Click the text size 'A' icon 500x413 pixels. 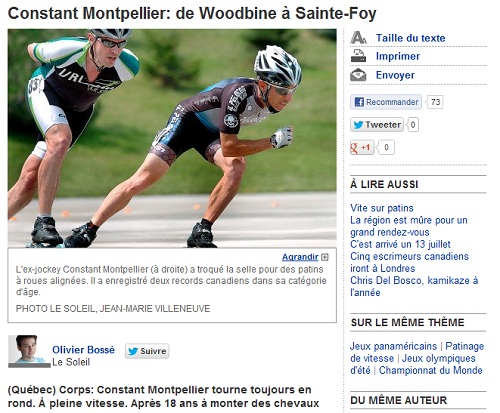pos(358,38)
